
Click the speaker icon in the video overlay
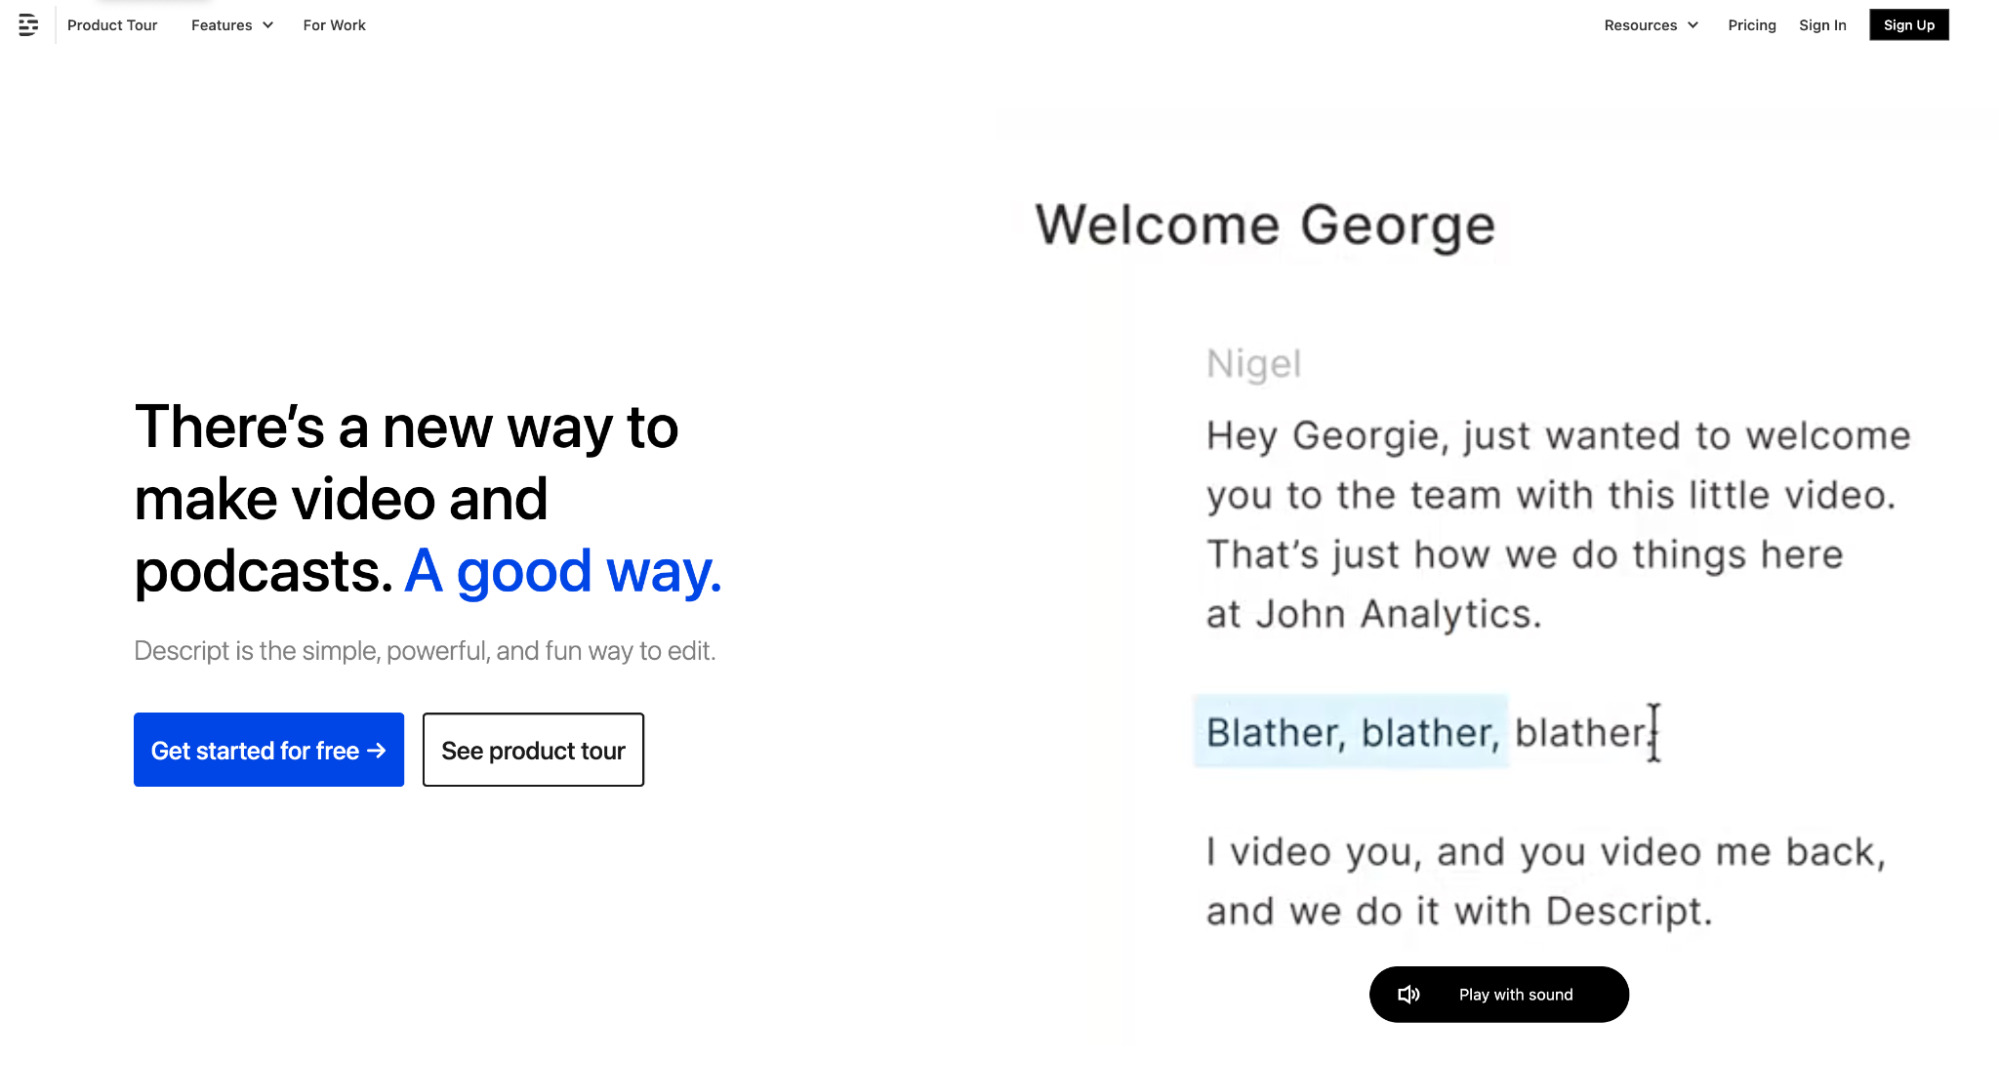click(x=1408, y=994)
